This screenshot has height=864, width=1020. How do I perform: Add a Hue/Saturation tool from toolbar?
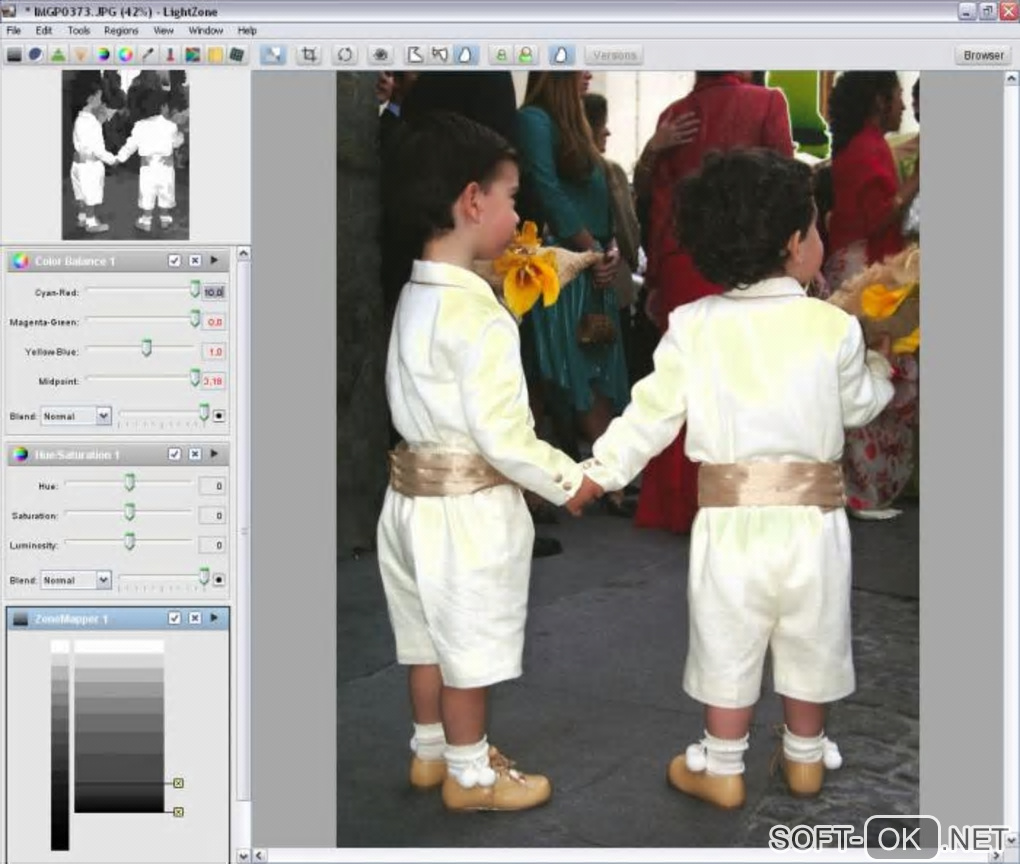(x=103, y=55)
